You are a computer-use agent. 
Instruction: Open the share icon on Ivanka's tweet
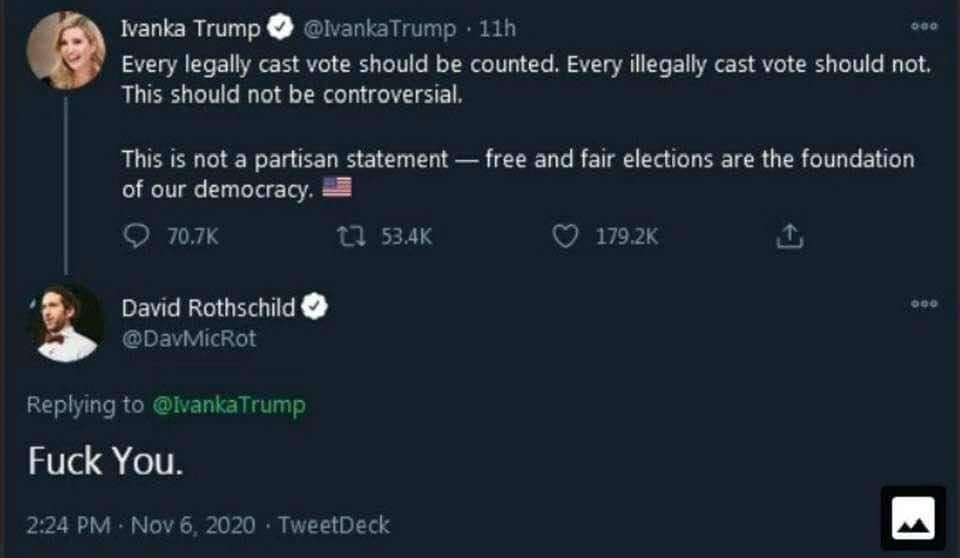[790, 236]
